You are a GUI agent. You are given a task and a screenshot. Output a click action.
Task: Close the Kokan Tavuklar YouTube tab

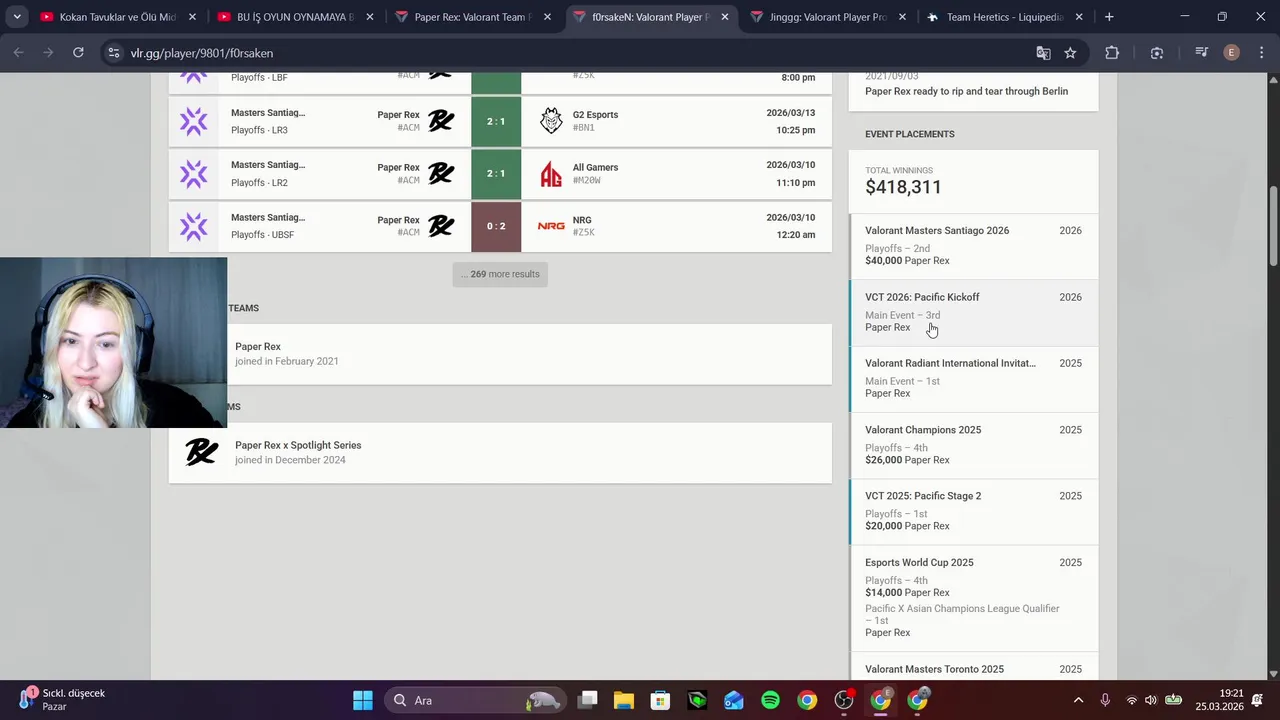pyautogui.click(x=192, y=17)
